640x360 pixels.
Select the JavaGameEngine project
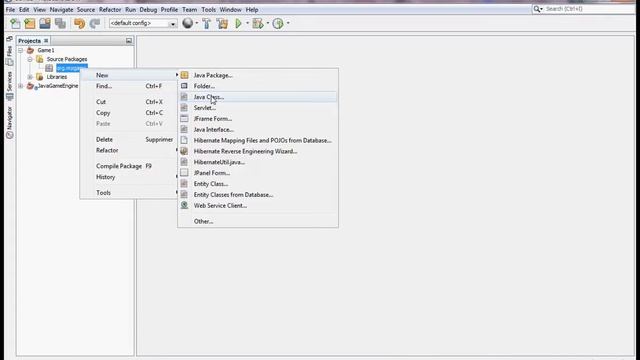pos(58,86)
